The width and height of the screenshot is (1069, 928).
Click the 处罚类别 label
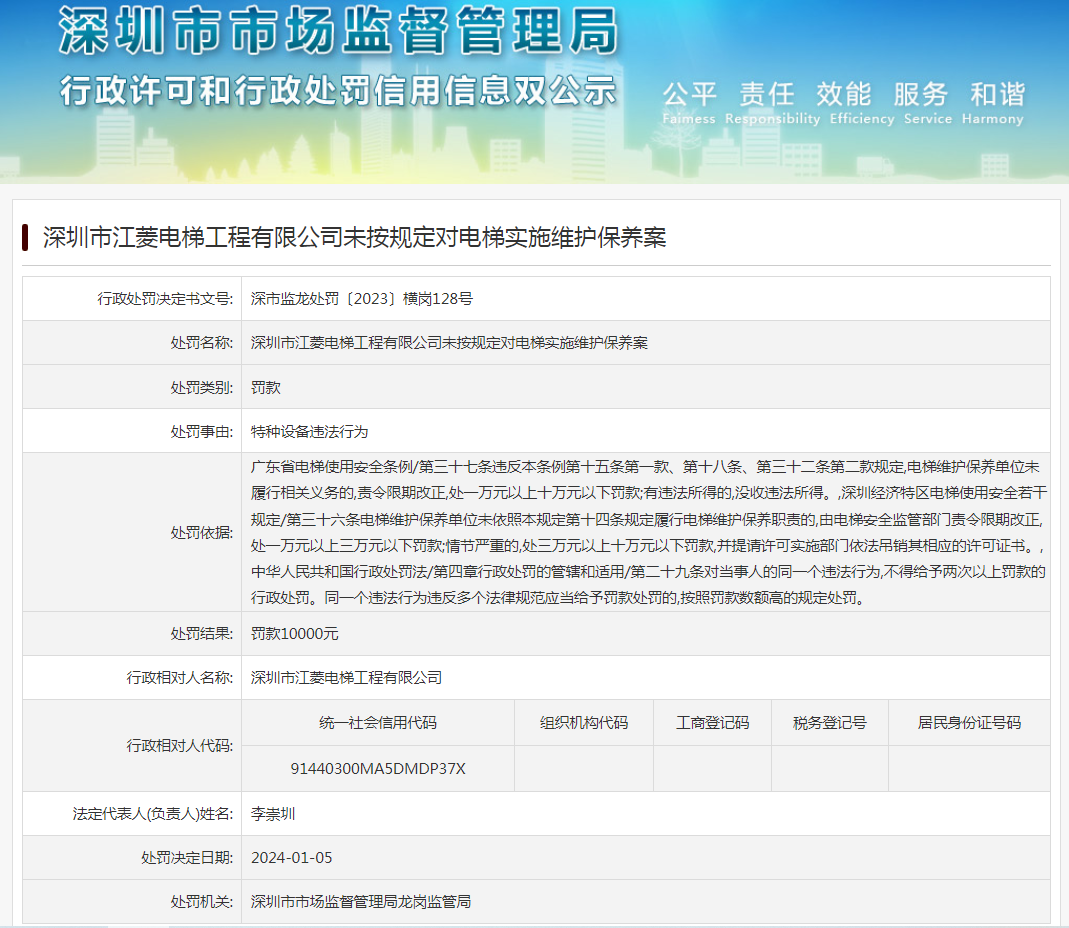coord(202,387)
